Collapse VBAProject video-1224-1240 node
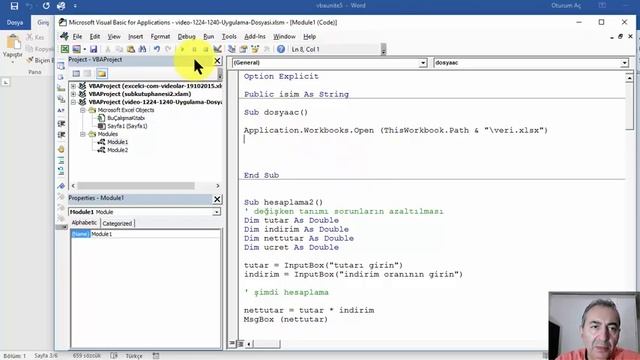This screenshot has height=360, width=640. click(x=73, y=102)
